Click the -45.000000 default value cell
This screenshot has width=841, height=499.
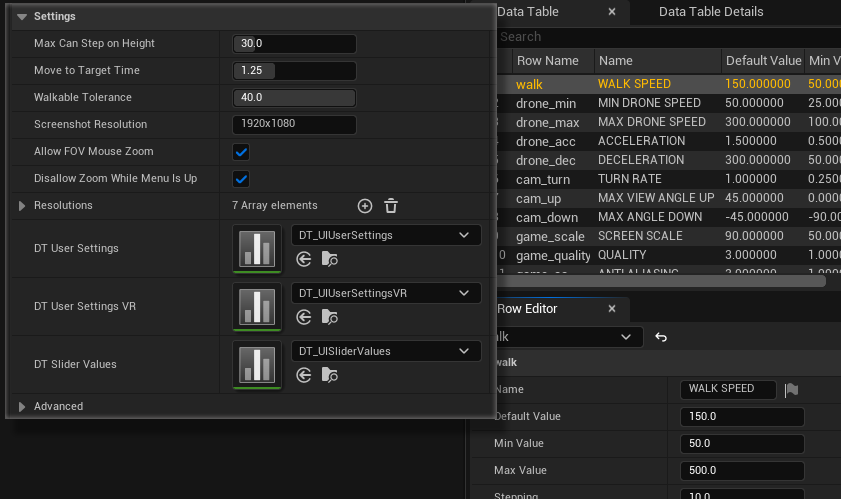point(757,217)
